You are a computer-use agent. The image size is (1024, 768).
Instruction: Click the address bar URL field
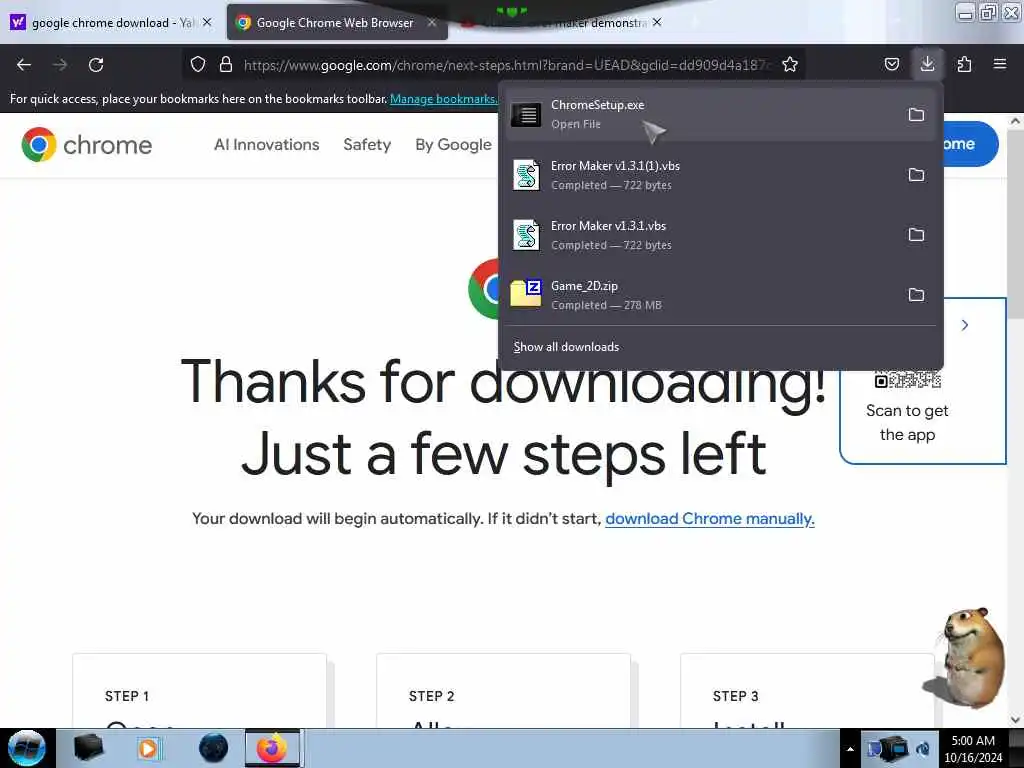pyautogui.click(x=507, y=65)
